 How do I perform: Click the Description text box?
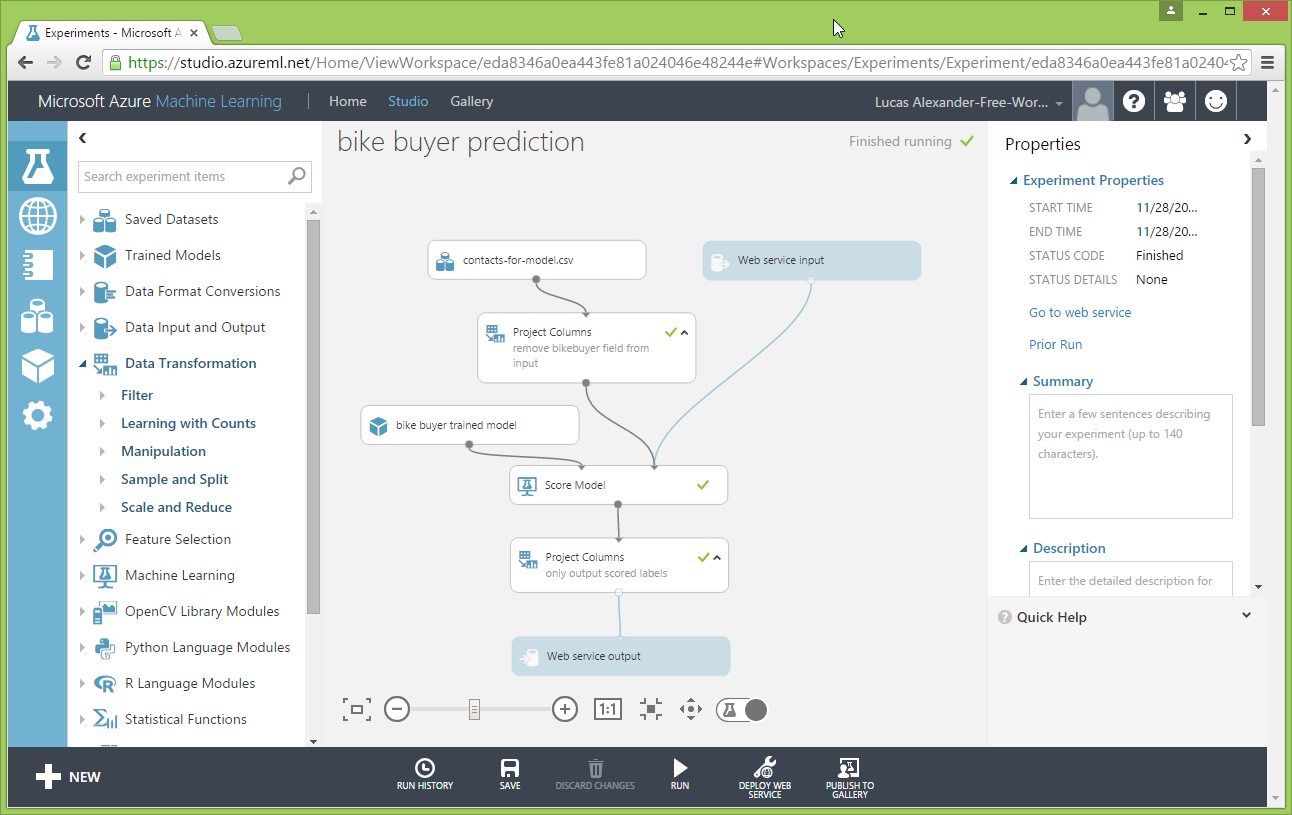point(1130,579)
